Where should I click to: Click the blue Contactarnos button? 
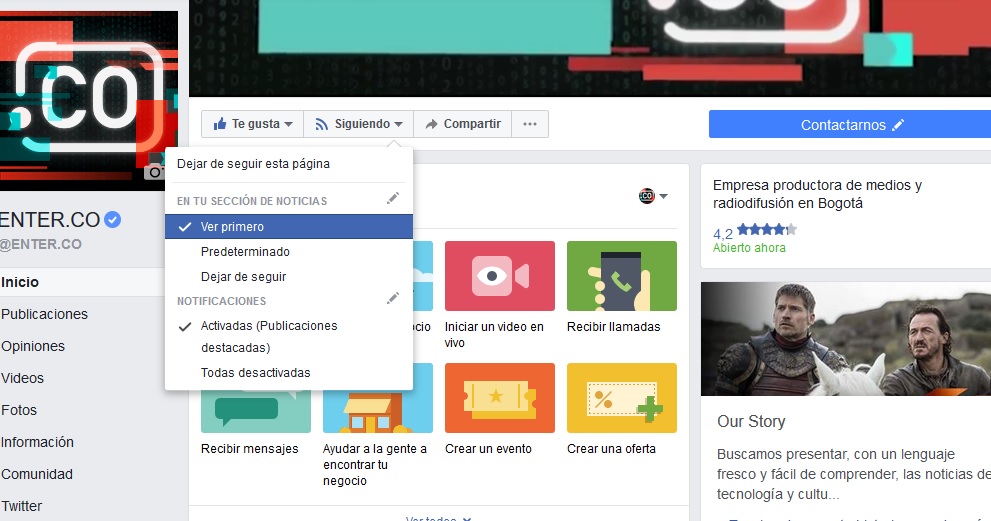click(849, 125)
